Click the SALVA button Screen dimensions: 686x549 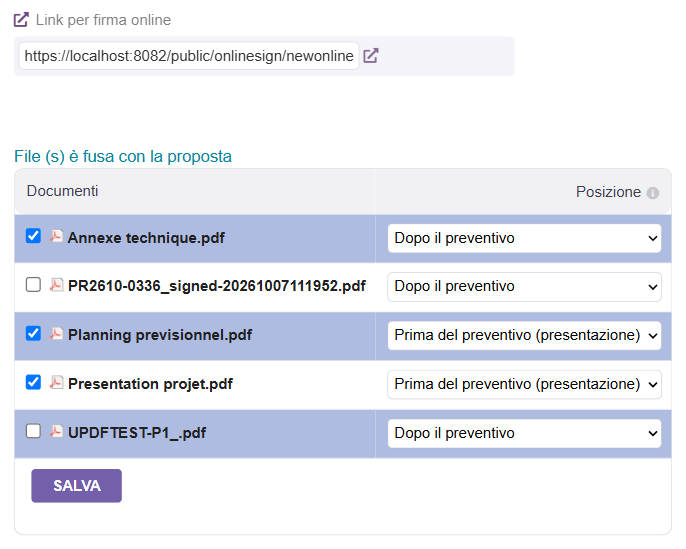click(x=77, y=486)
